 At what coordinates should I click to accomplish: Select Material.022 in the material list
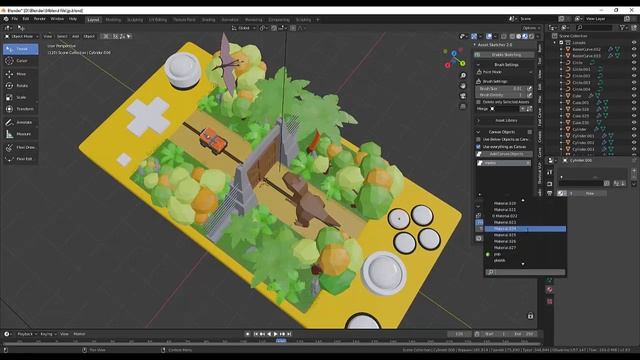(525, 216)
